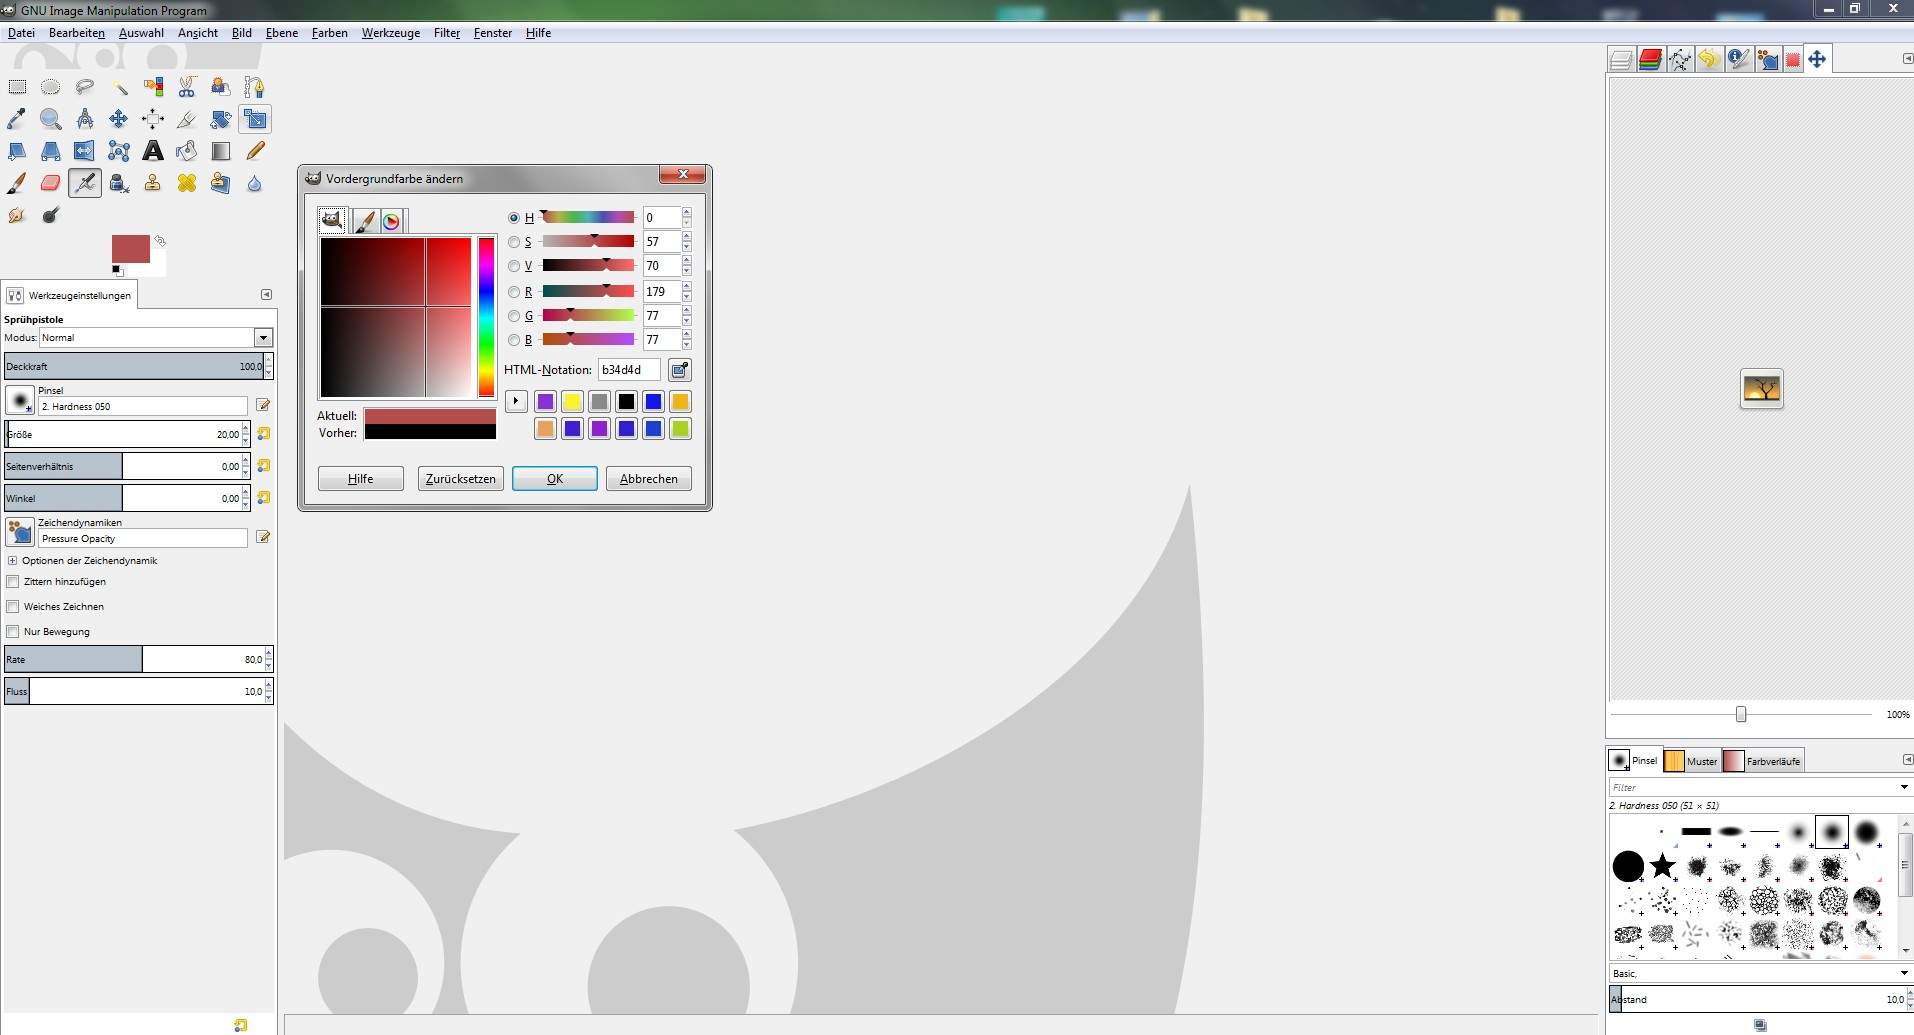This screenshot has height=1035, width=1914.
Task: Select the R radio button in the color dialog
Action: click(514, 291)
